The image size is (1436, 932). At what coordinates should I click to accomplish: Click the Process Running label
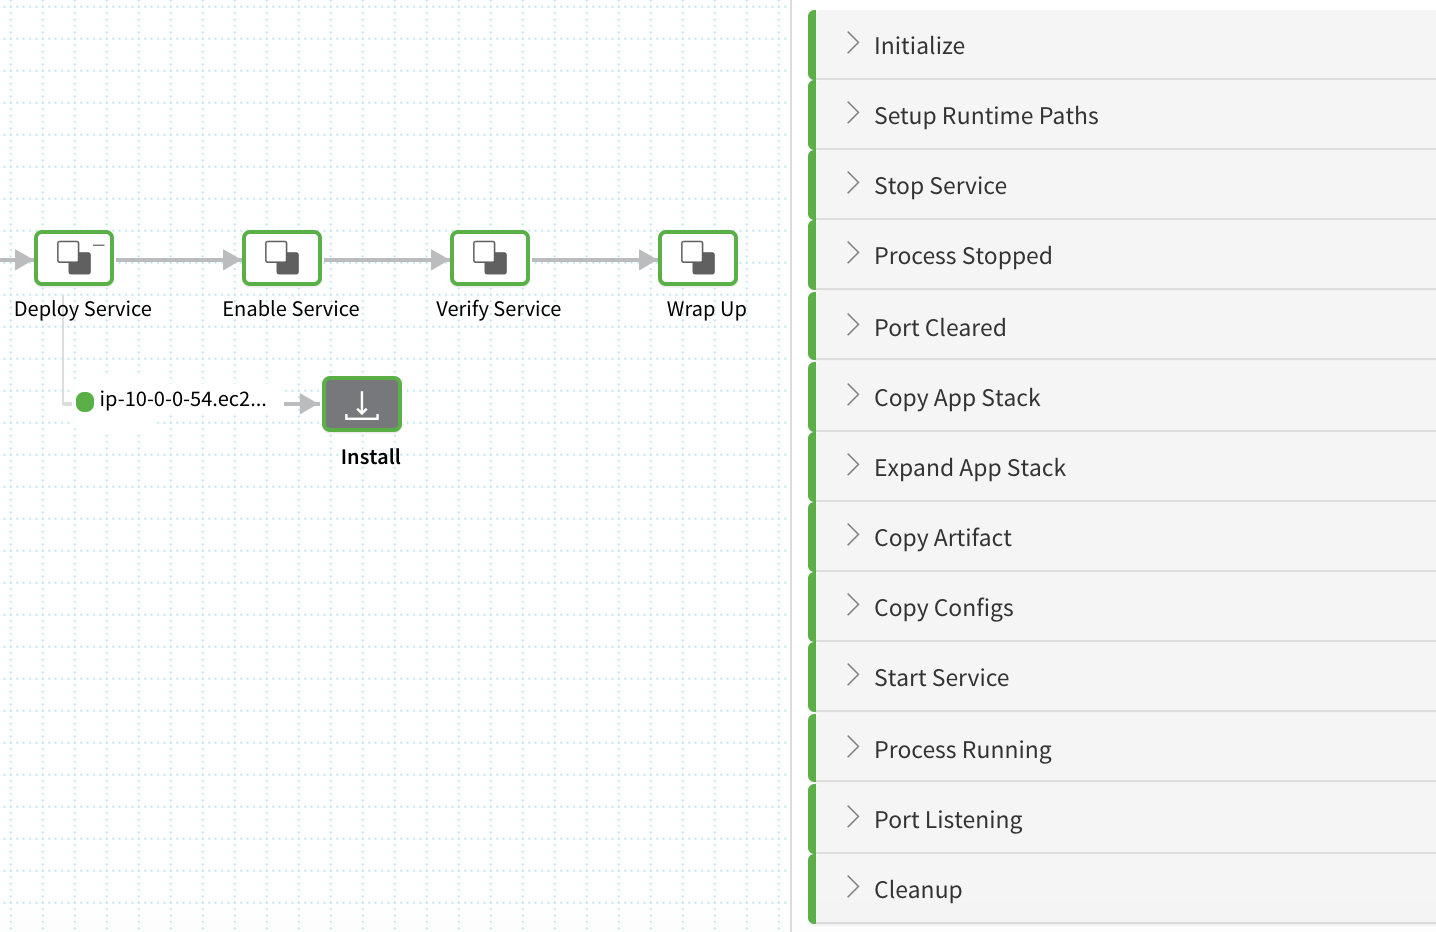click(x=962, y=750)
